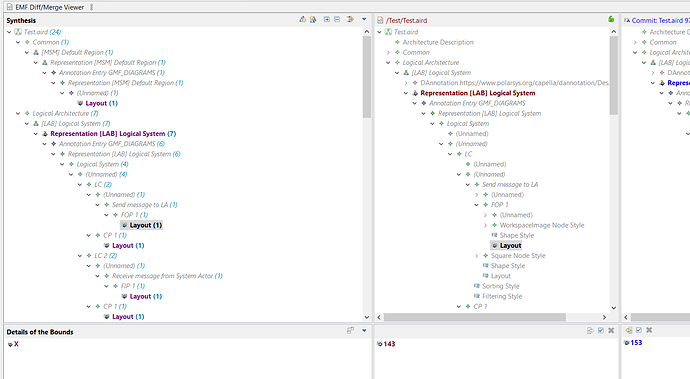The image size is (690, 379).
Task: Expand Common node in /Test/Test.aird pane
Action: point(388,52)
